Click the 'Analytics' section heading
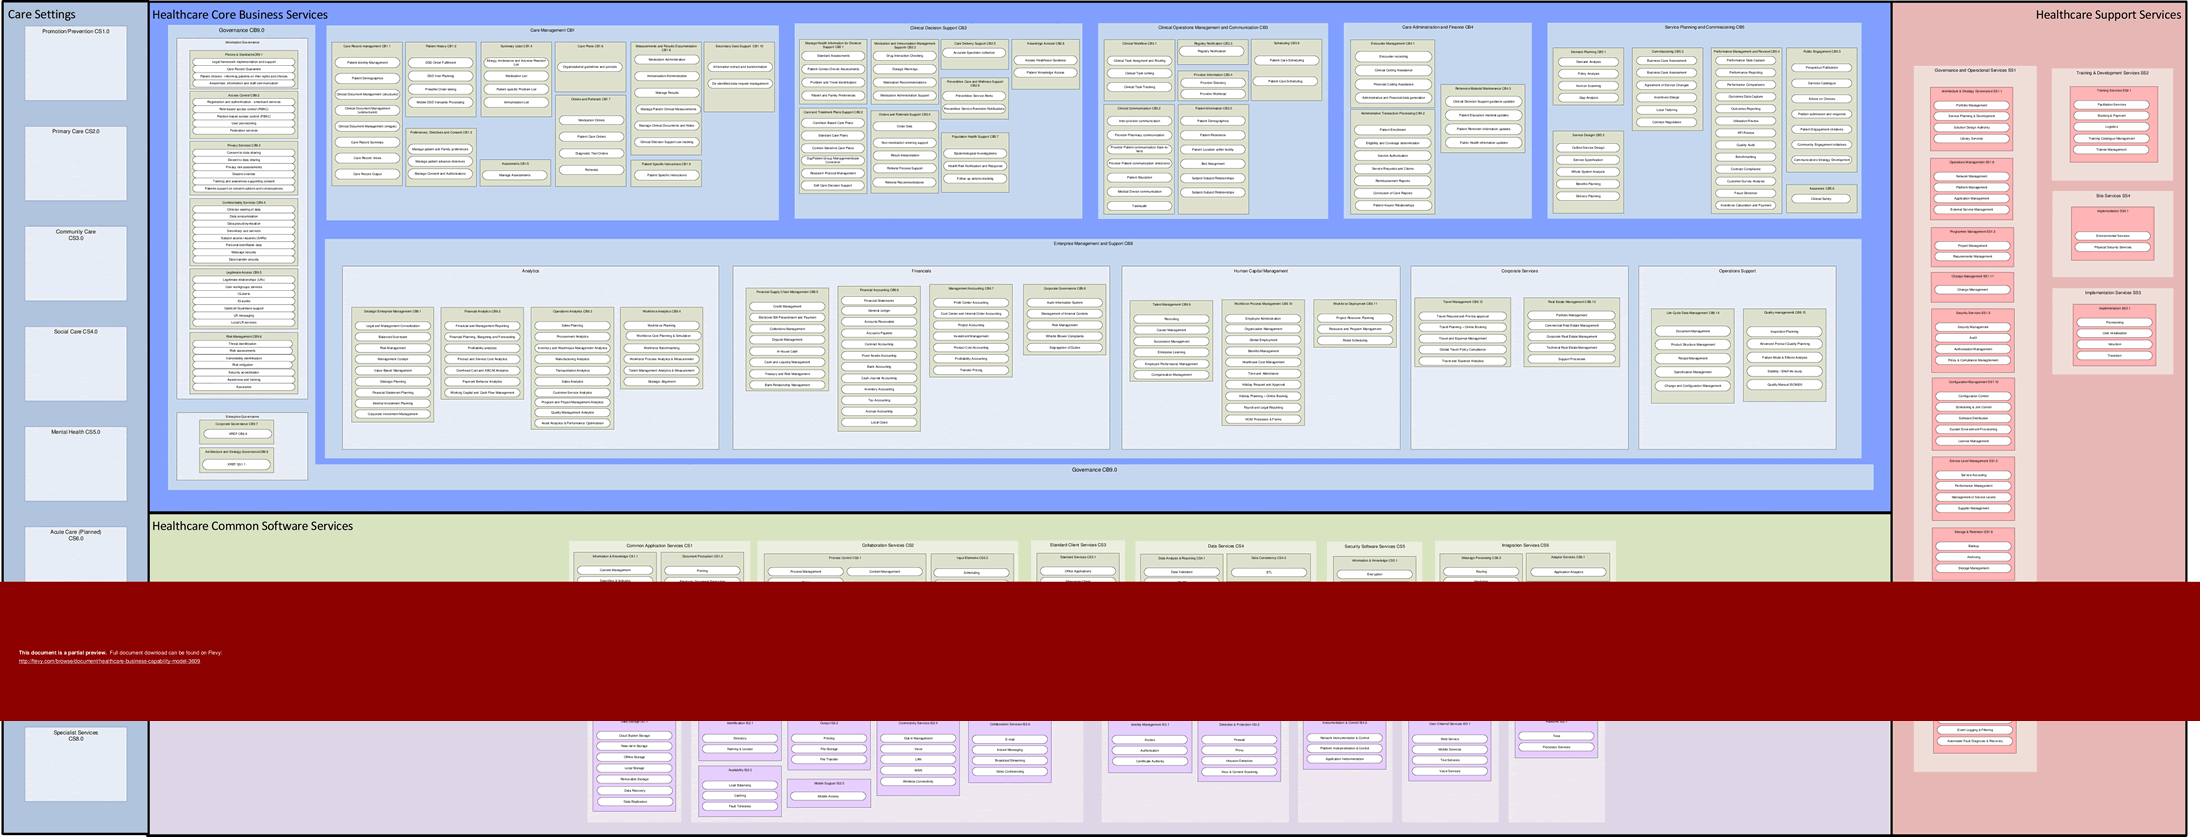Image resolution: width=2200 pixels, height=837 pixels. tap(530, 271)
